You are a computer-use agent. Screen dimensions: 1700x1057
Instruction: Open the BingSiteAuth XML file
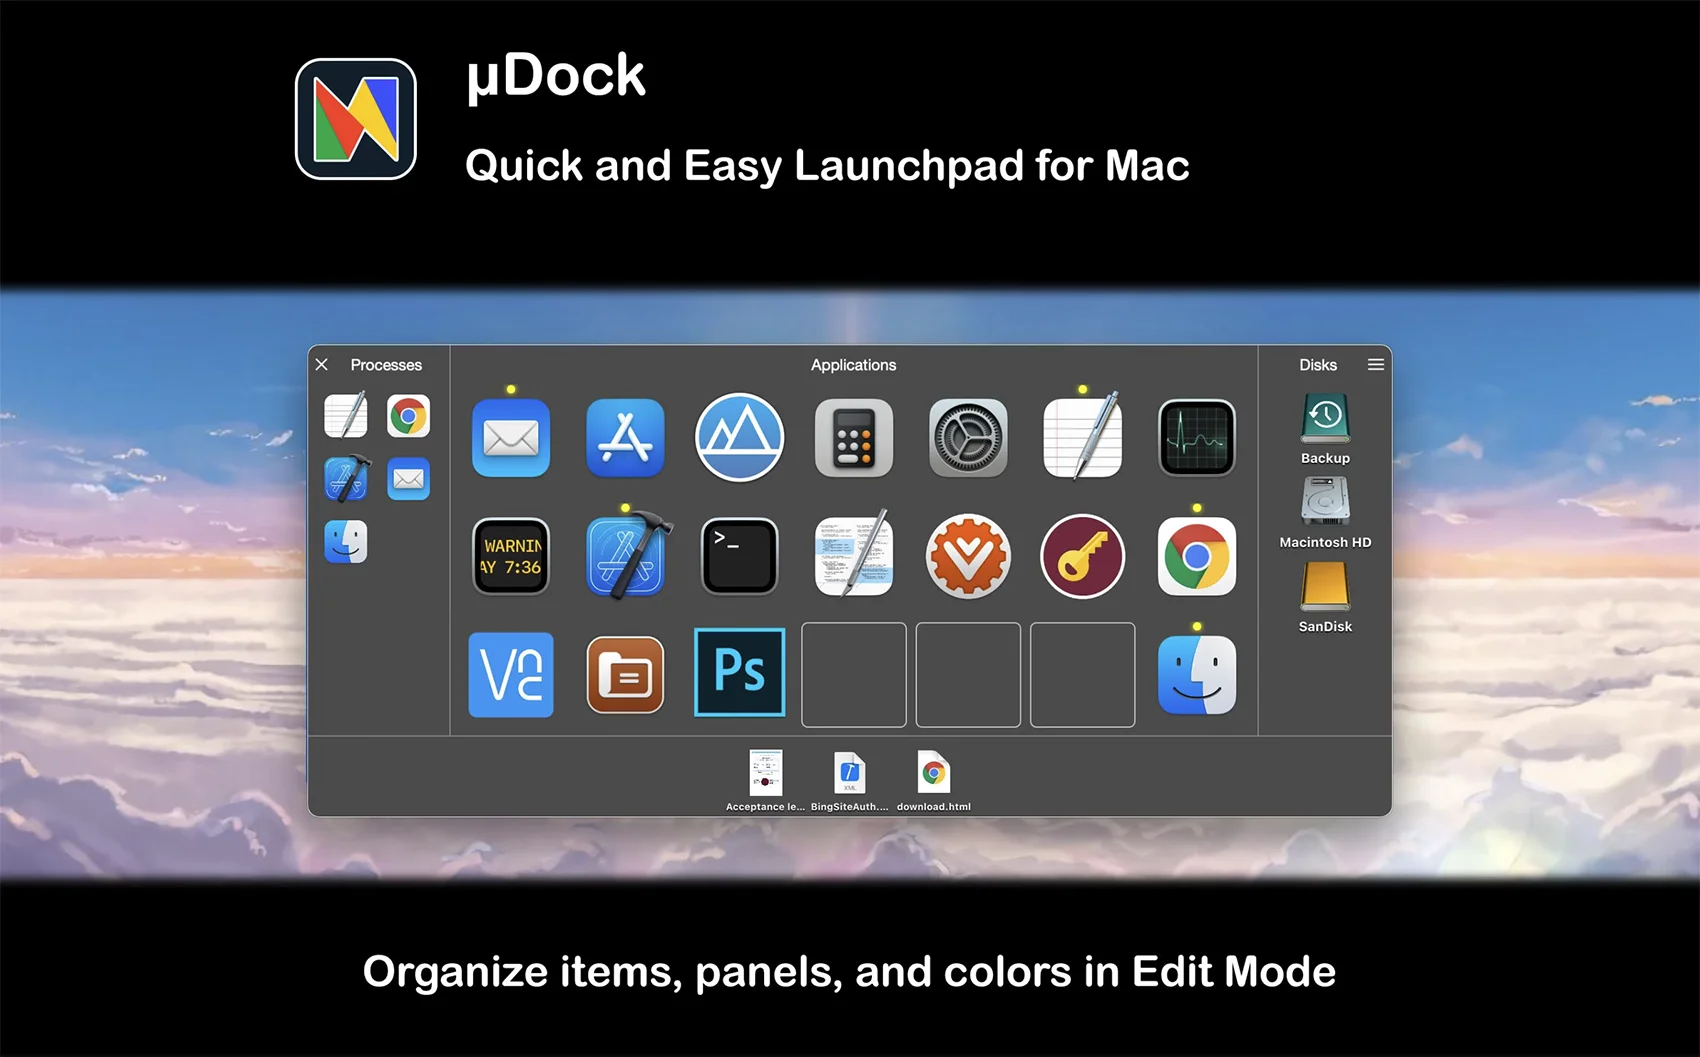(849, 774)
